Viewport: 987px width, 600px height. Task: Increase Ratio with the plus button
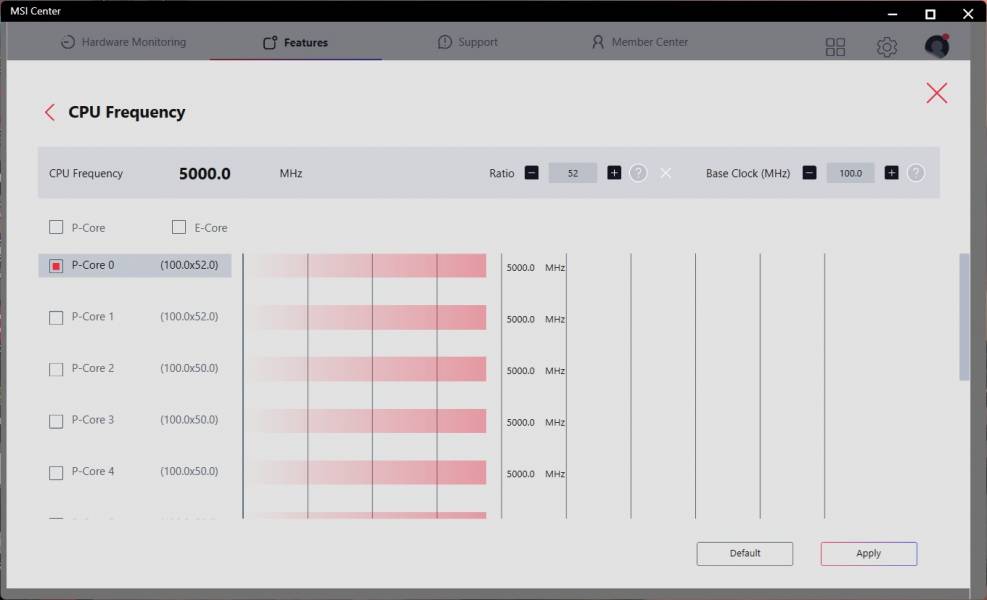tap(614, 173)
